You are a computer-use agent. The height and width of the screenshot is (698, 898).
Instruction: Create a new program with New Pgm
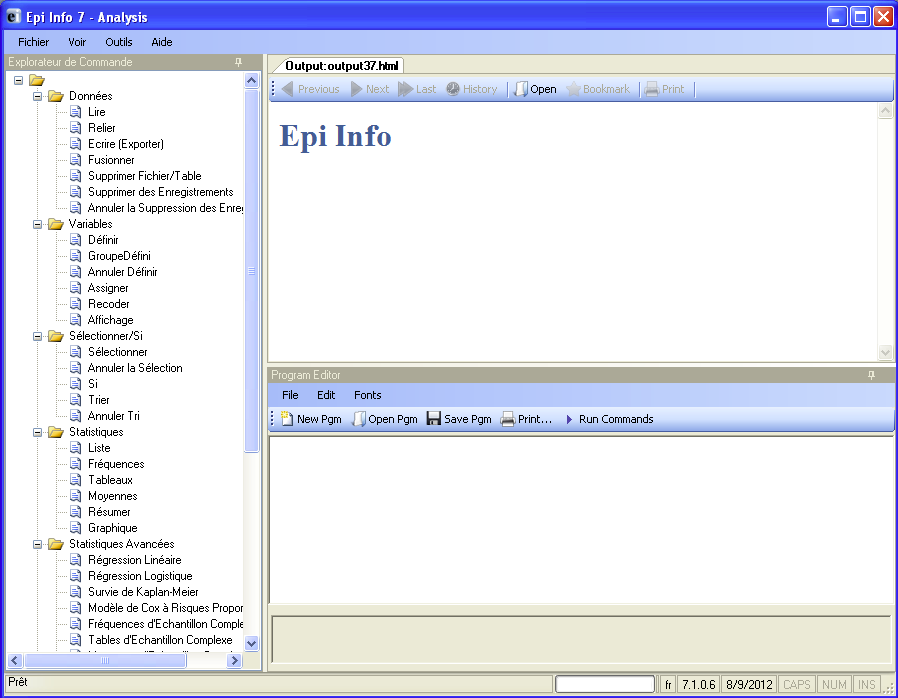tap(311, 419)
